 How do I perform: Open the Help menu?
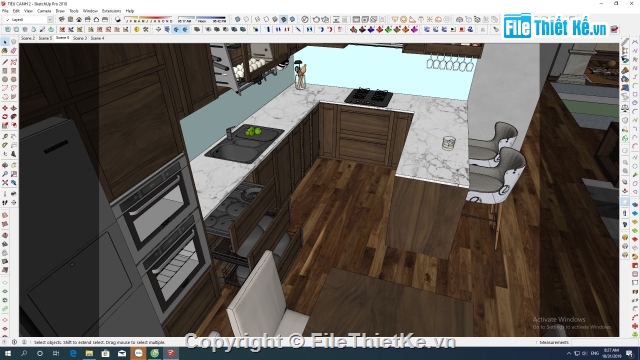click(130, 11)
